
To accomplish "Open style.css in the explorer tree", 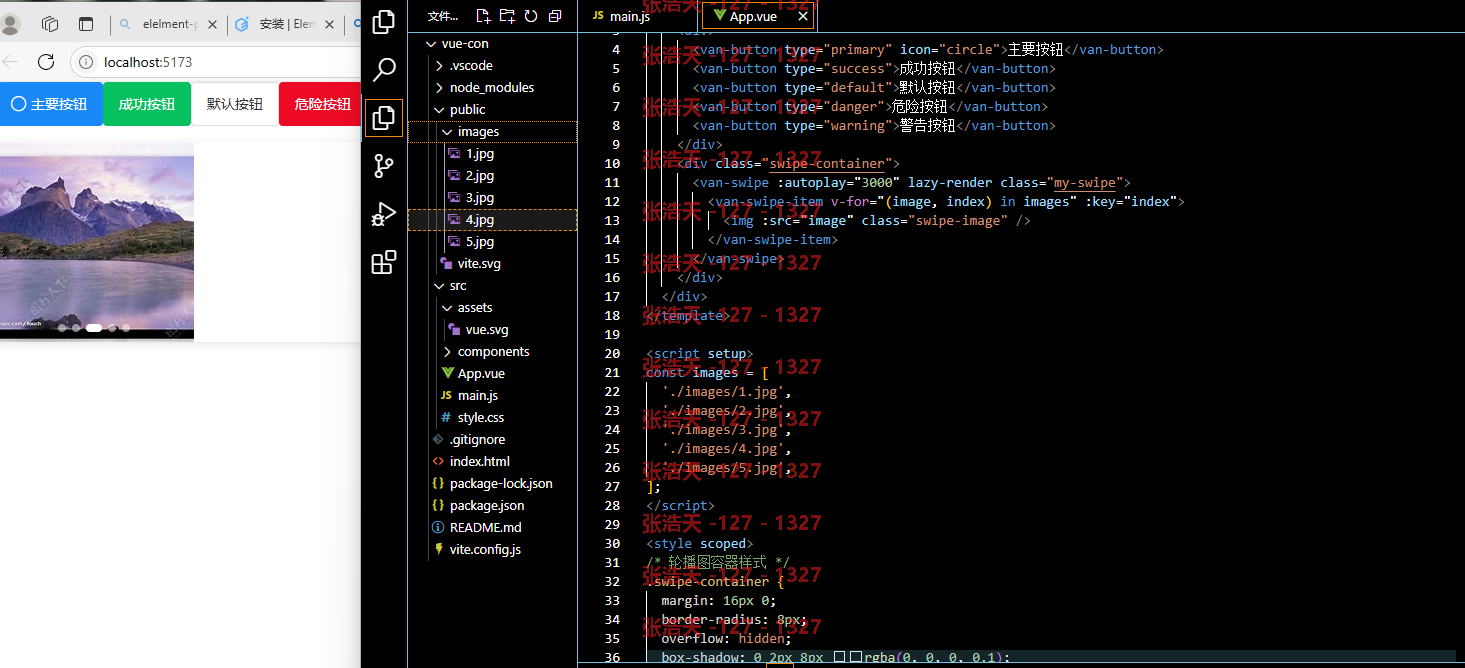I will coord(481,418).
